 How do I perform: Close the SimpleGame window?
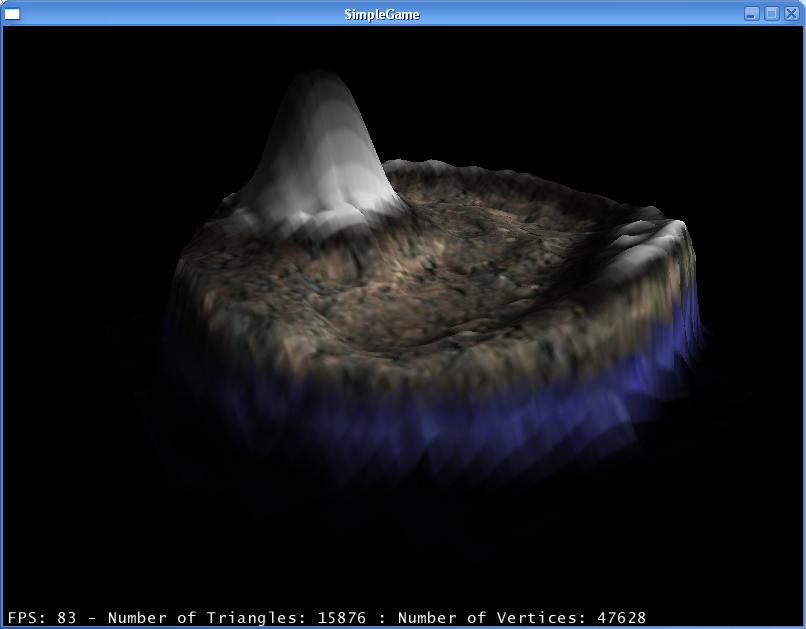click(x=791, y=14)
